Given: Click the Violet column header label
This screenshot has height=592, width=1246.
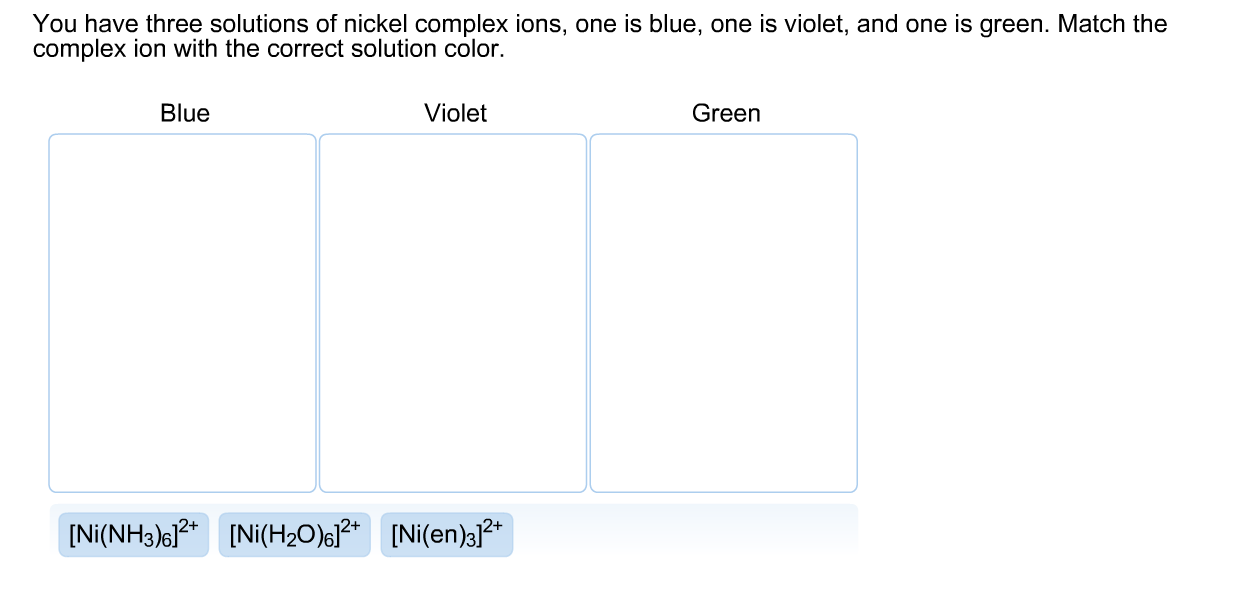Looking at the screenshot, I should [x=455, y=113].
